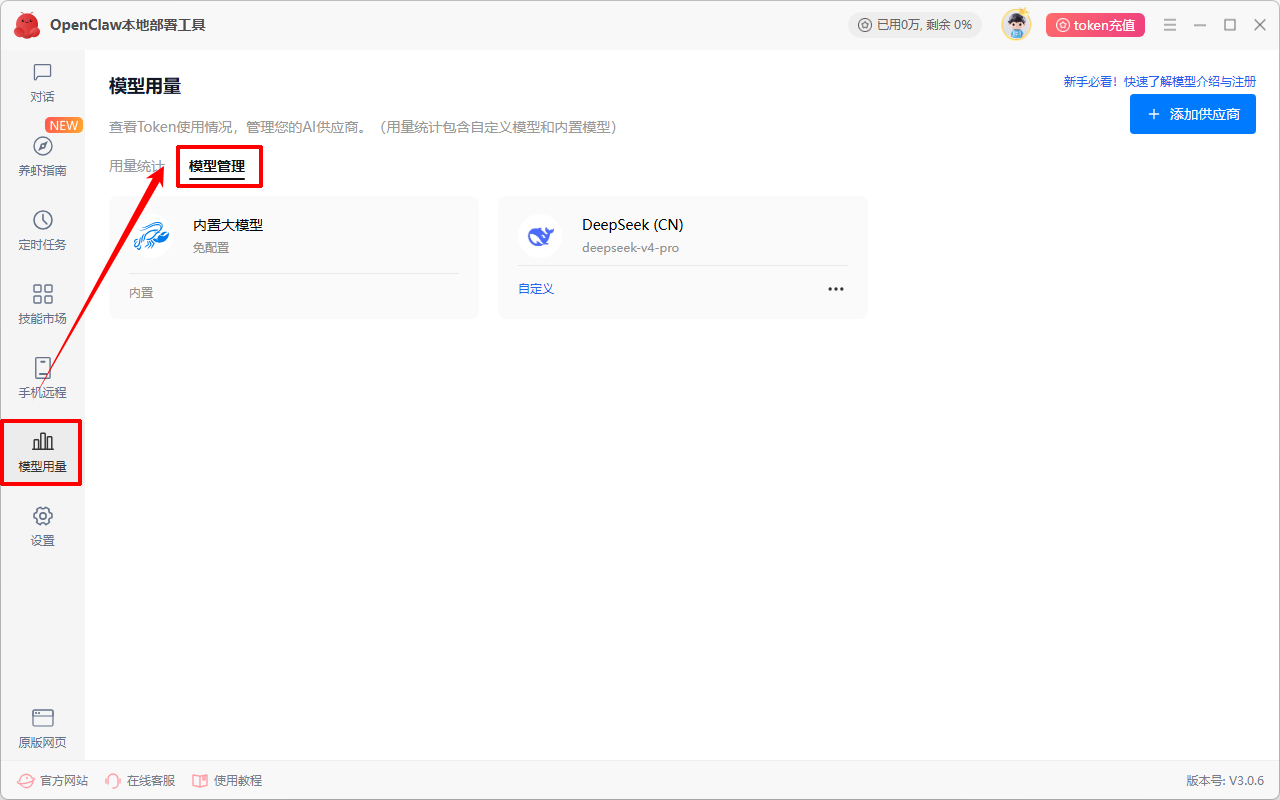The width and height of the screenshot is (1280, 800).
Task: Open 原版网页 browser icon
Action: (42, 718)
